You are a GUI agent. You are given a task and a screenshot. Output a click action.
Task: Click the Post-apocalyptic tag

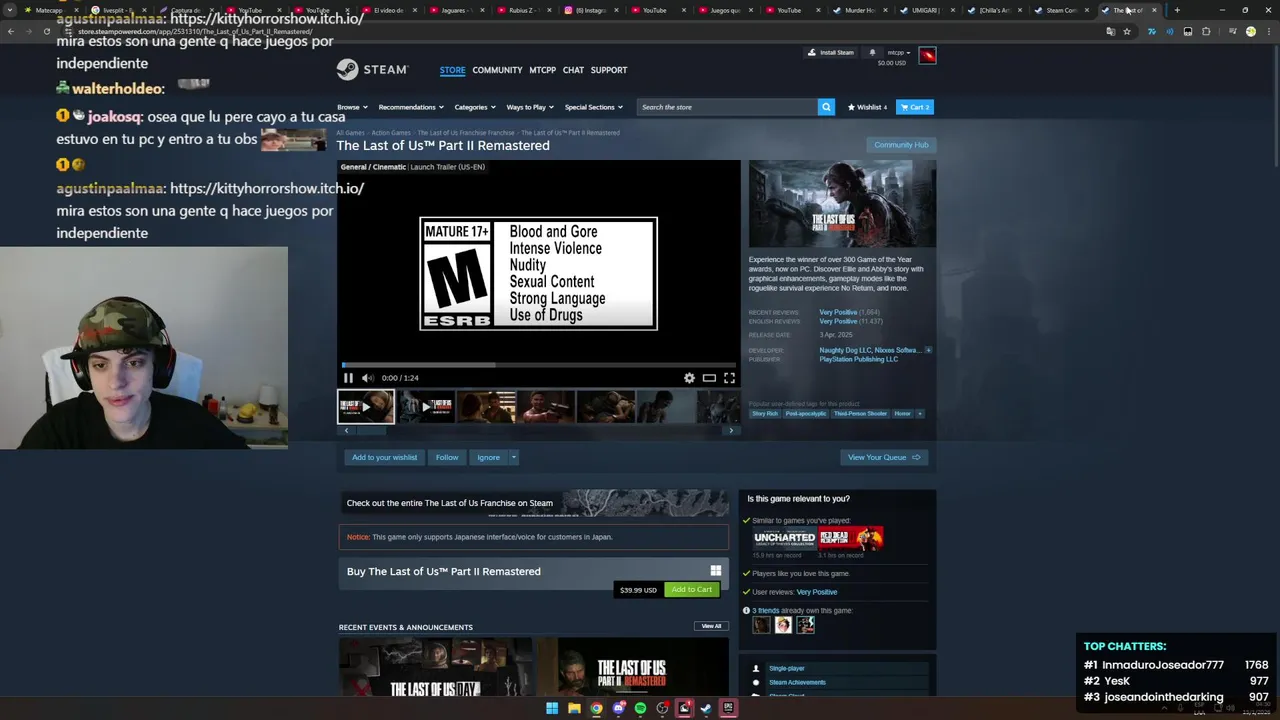806,413
